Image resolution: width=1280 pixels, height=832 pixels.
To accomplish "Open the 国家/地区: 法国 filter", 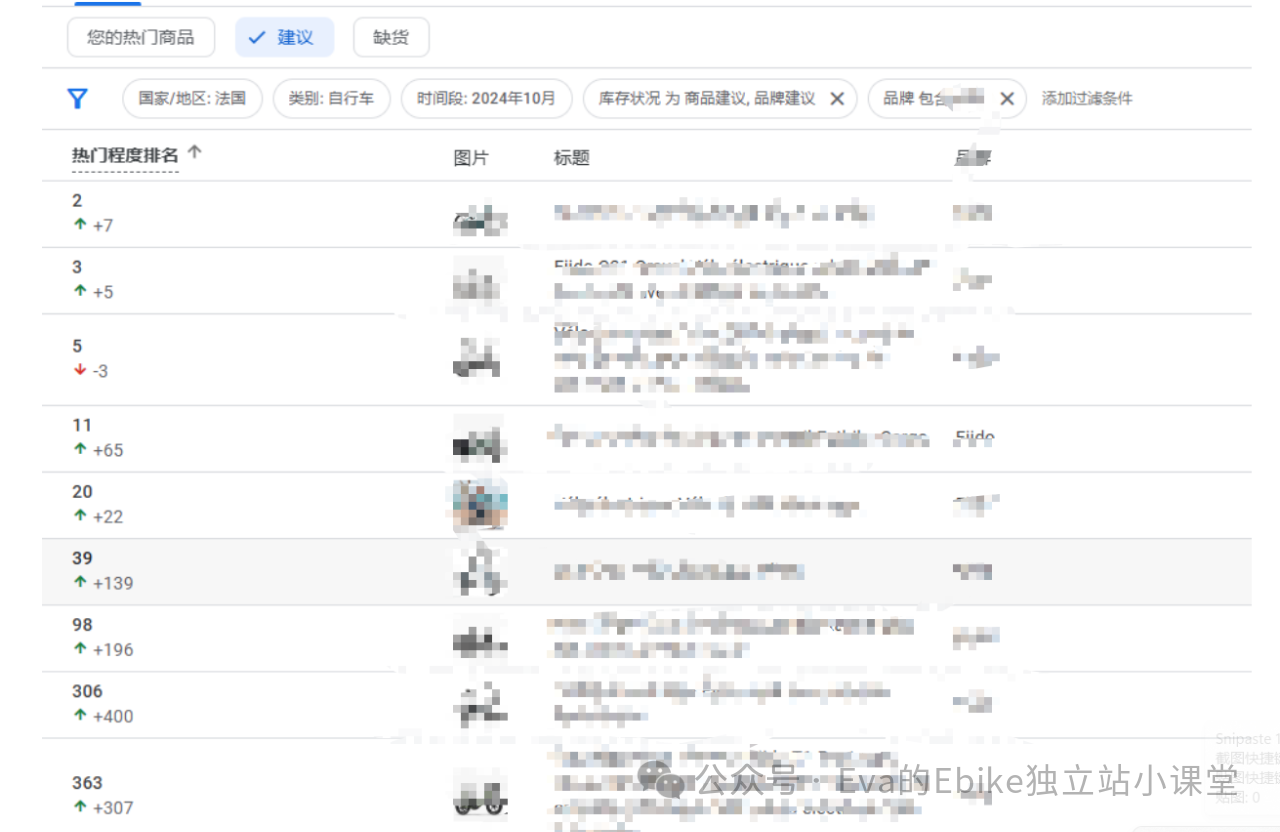I will pos(192,99).
